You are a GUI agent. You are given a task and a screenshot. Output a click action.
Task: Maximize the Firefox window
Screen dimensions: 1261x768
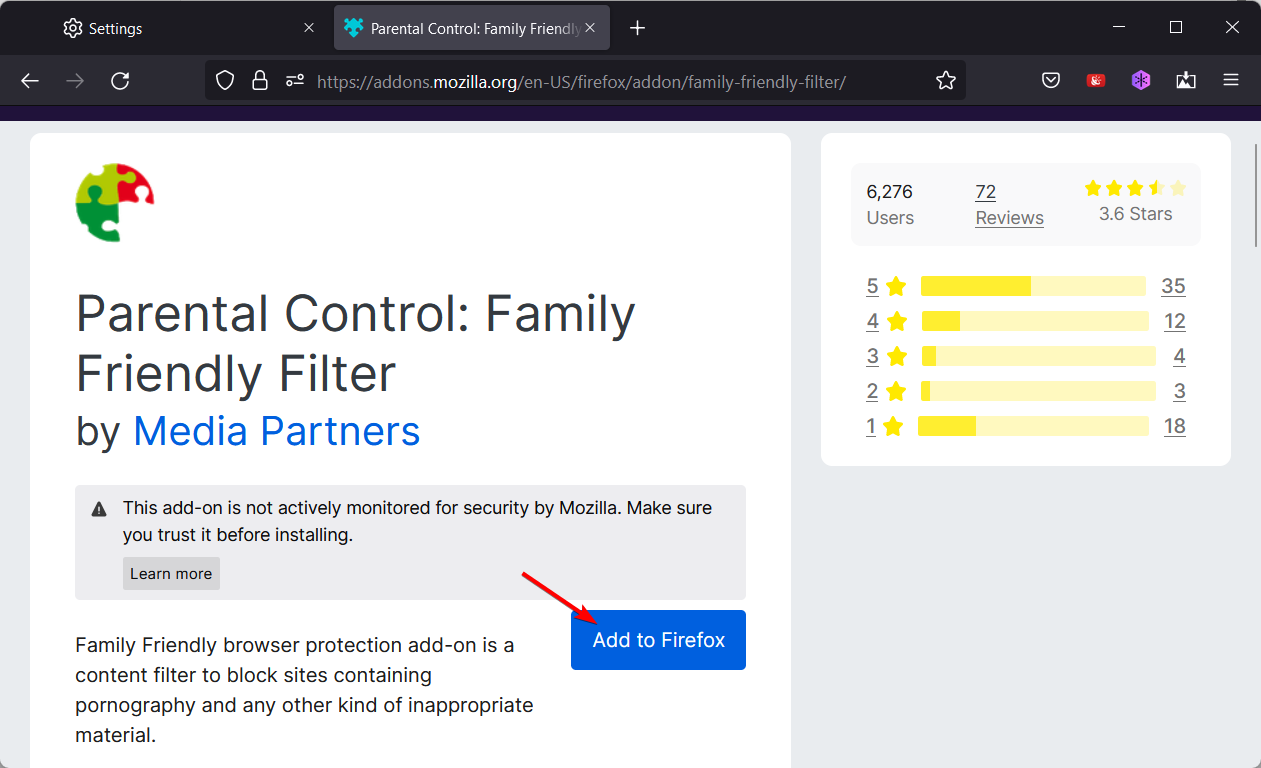[x=1176, y=28]
